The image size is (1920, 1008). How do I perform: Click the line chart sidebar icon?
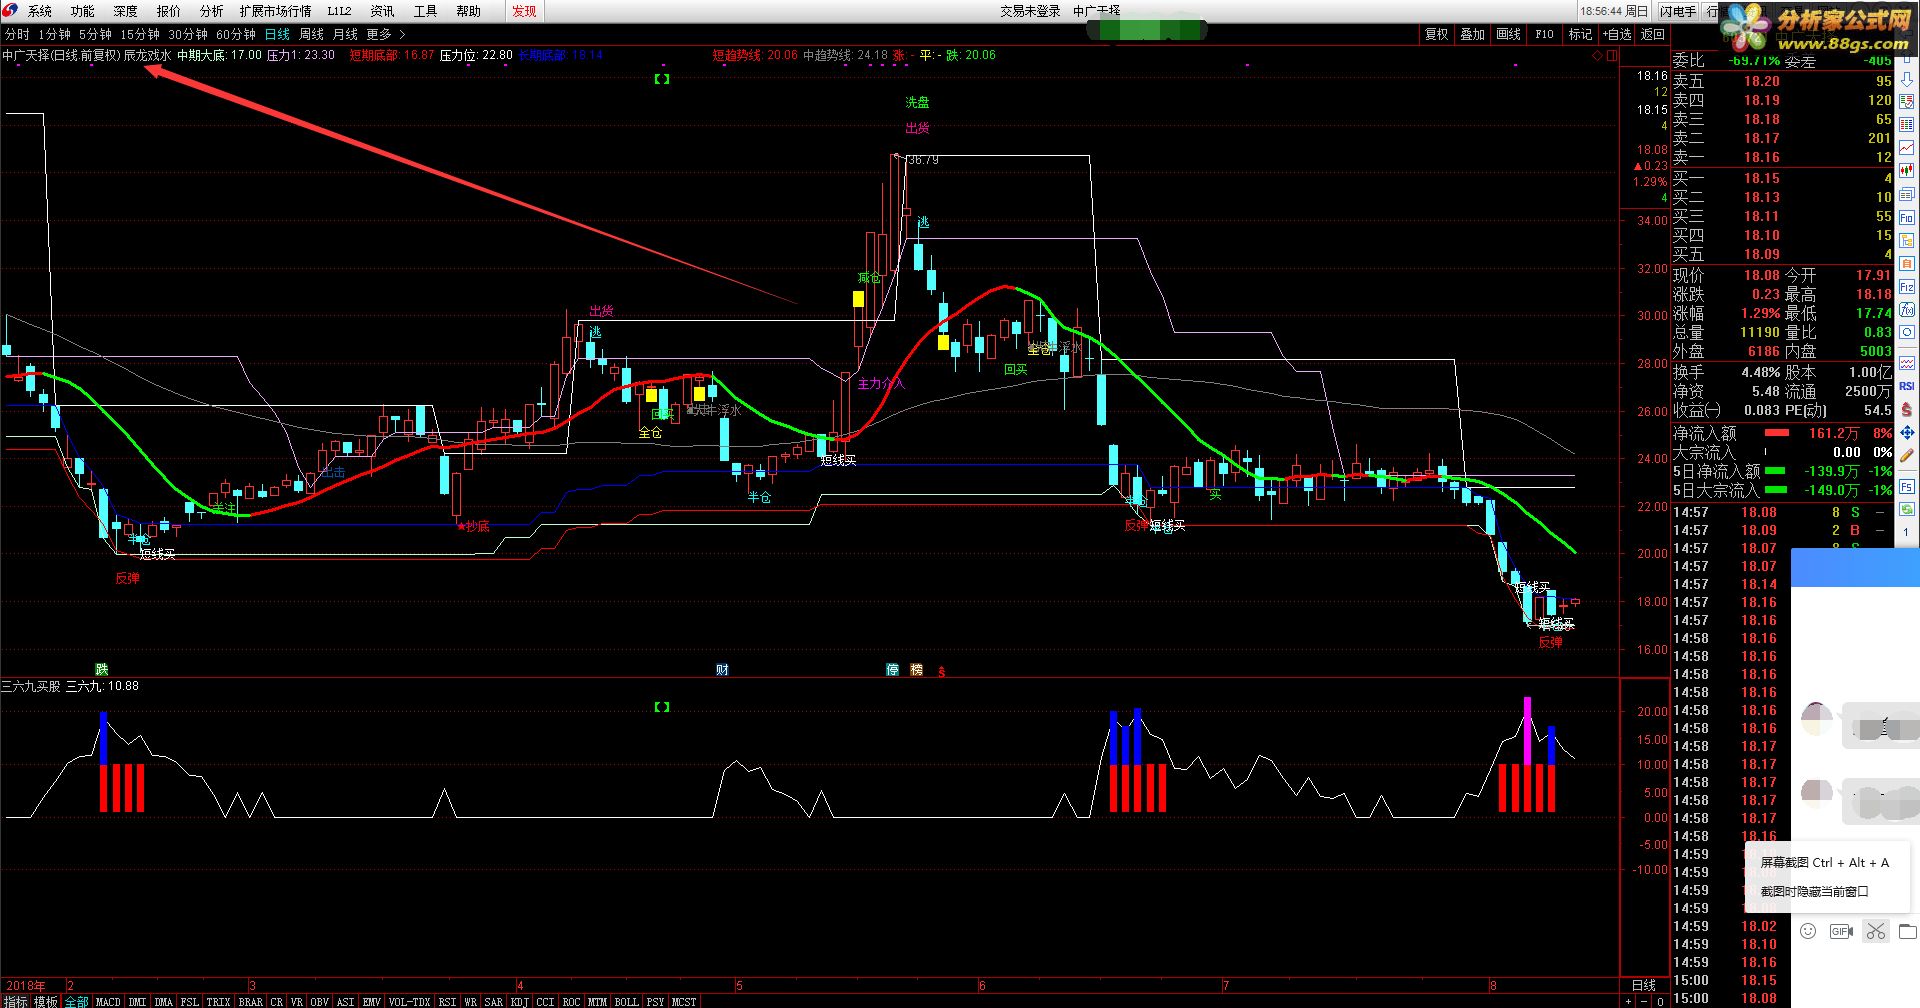click(x=1907, y=146)
